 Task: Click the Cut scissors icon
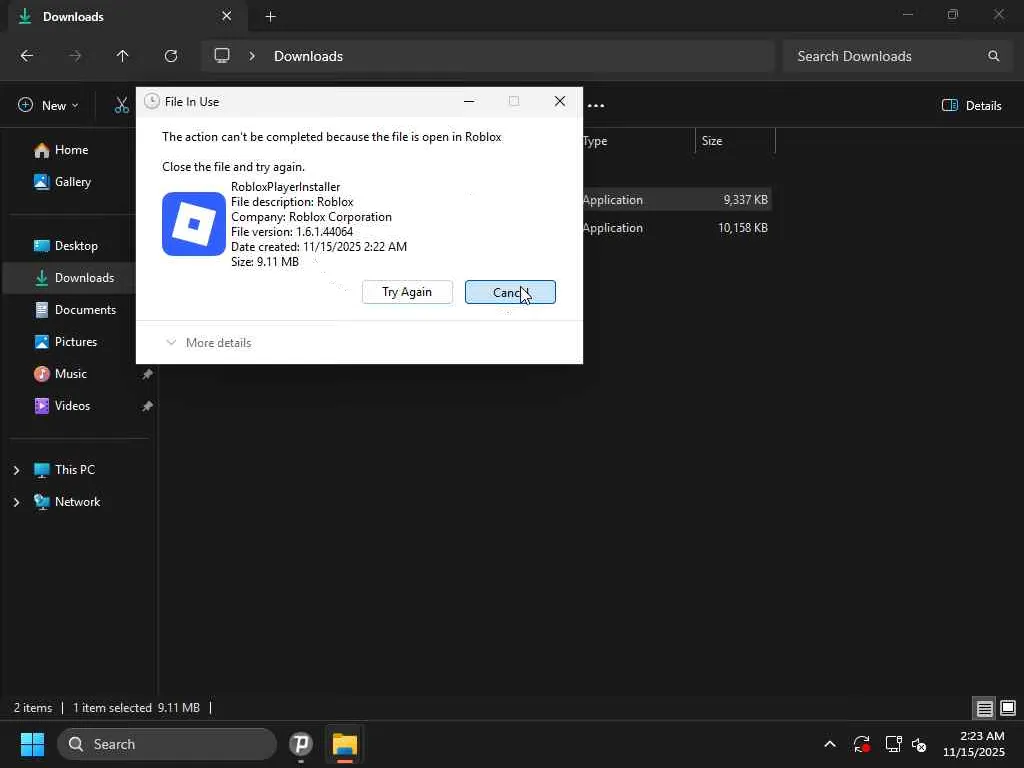(x=122, y=105)
